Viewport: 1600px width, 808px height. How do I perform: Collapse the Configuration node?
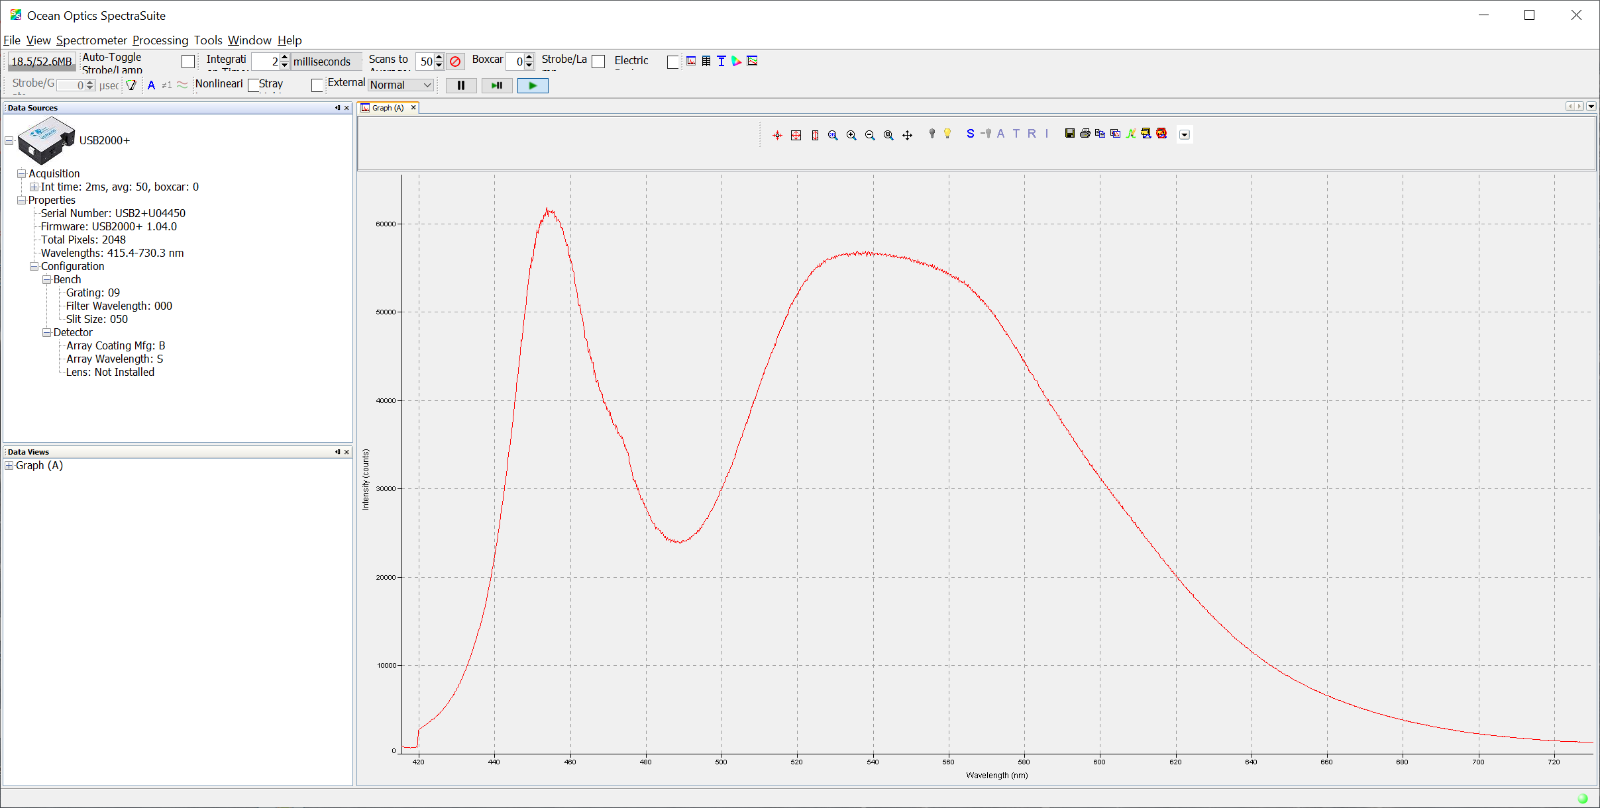(x=34, y=267)
